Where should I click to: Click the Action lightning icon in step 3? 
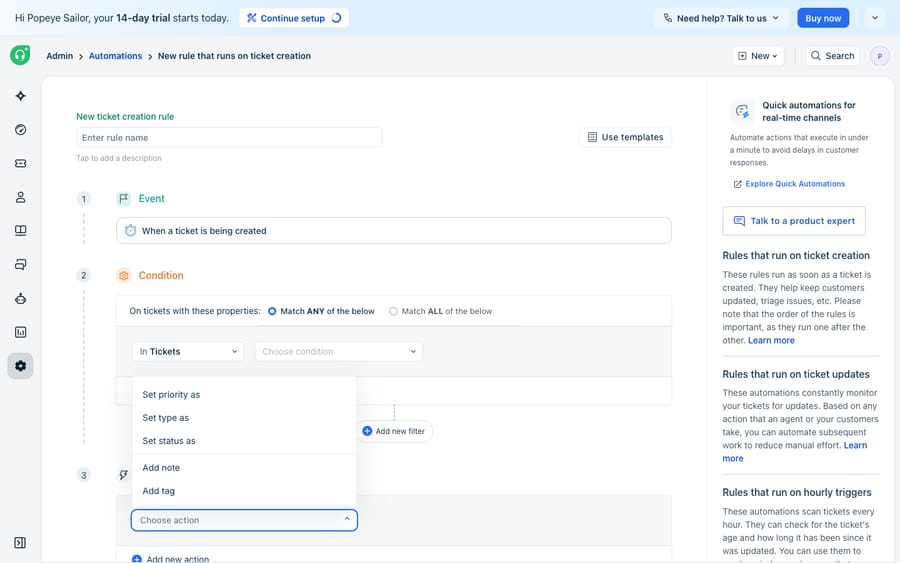point(123,475)
